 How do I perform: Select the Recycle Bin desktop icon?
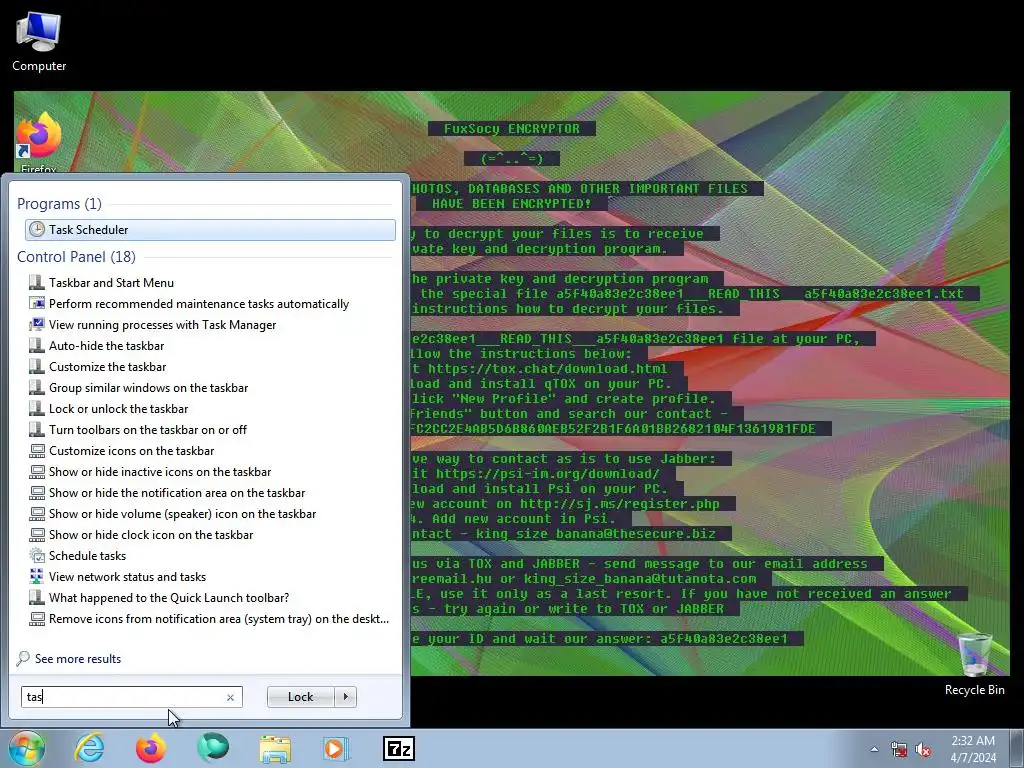(x=974, y=665)
